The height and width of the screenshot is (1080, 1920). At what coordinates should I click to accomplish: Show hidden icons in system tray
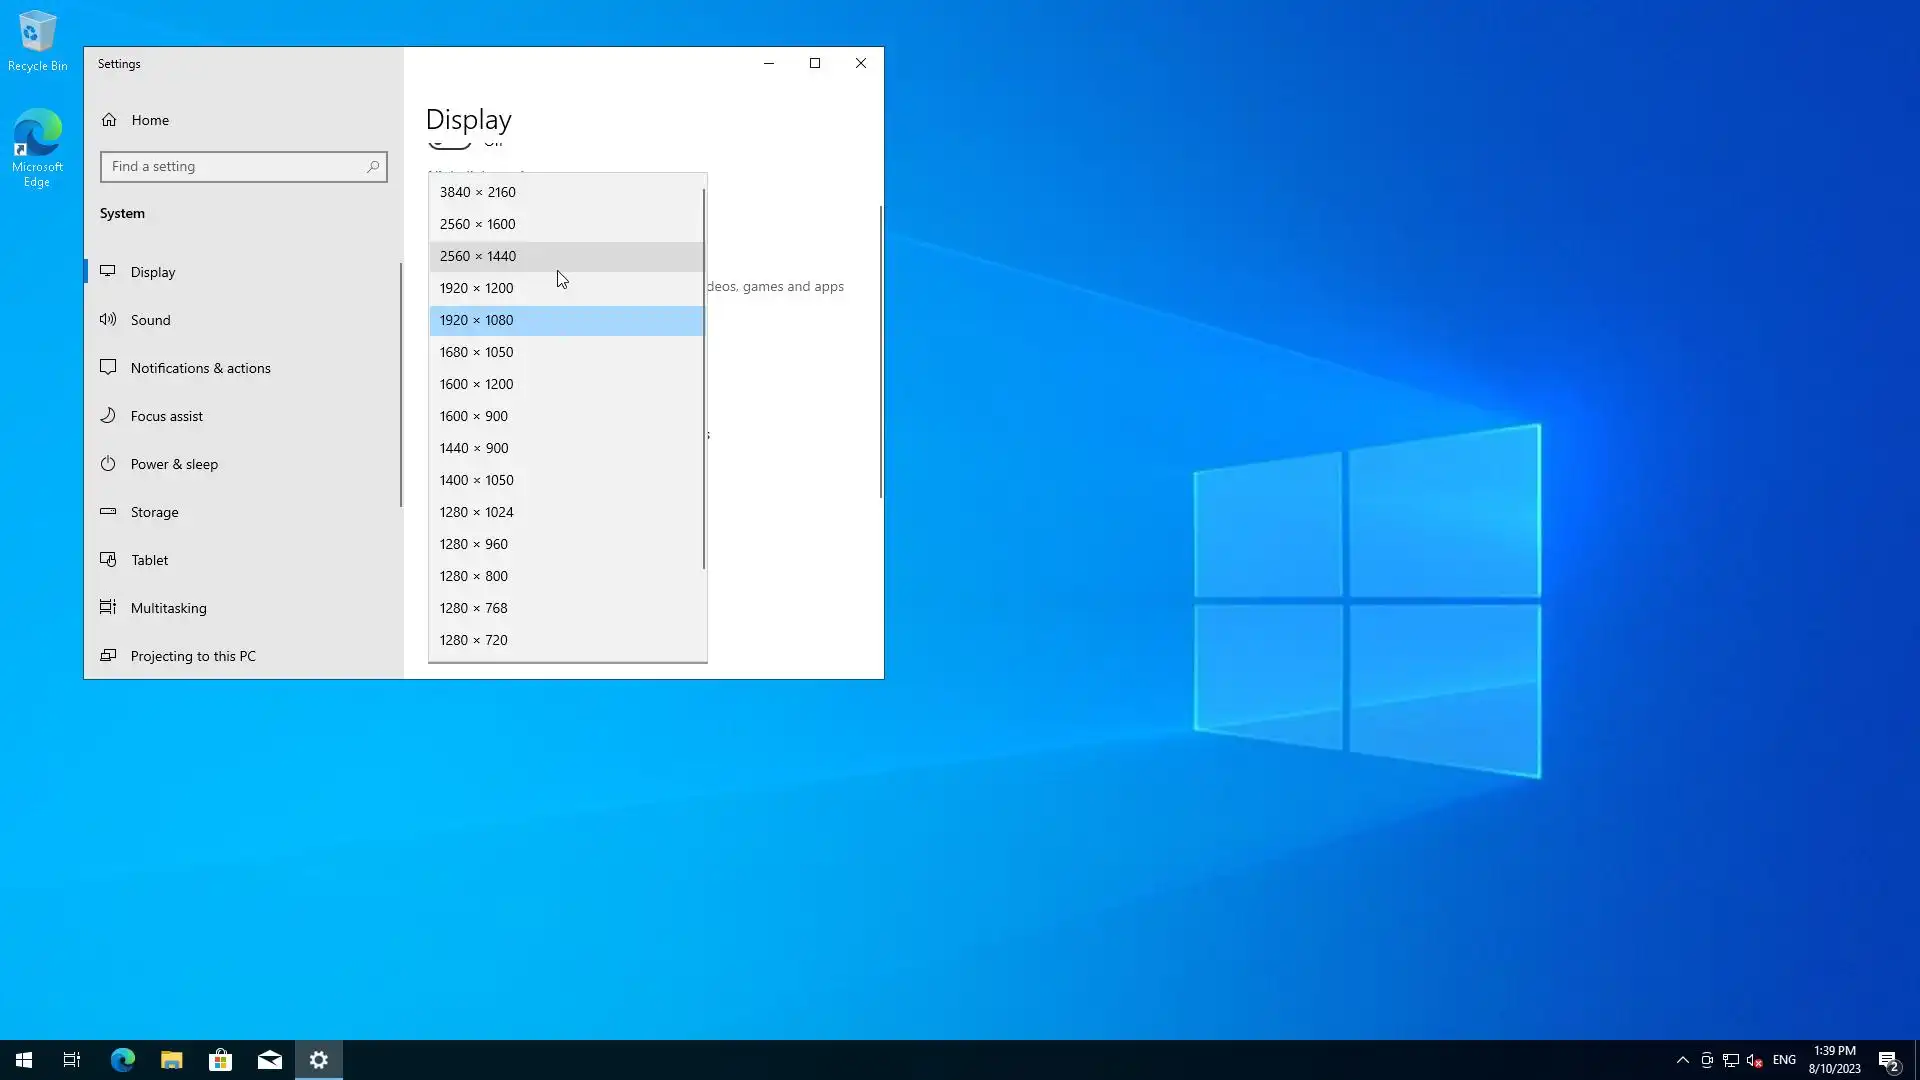[x=1683, y=1060]
